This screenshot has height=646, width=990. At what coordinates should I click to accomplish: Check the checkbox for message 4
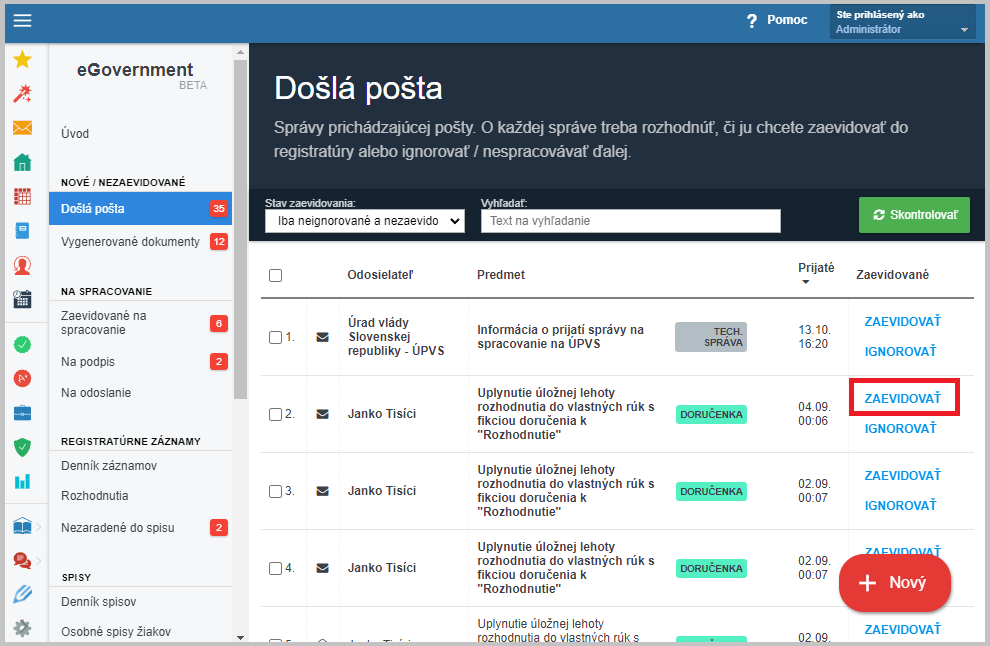(x=275, y=568)
